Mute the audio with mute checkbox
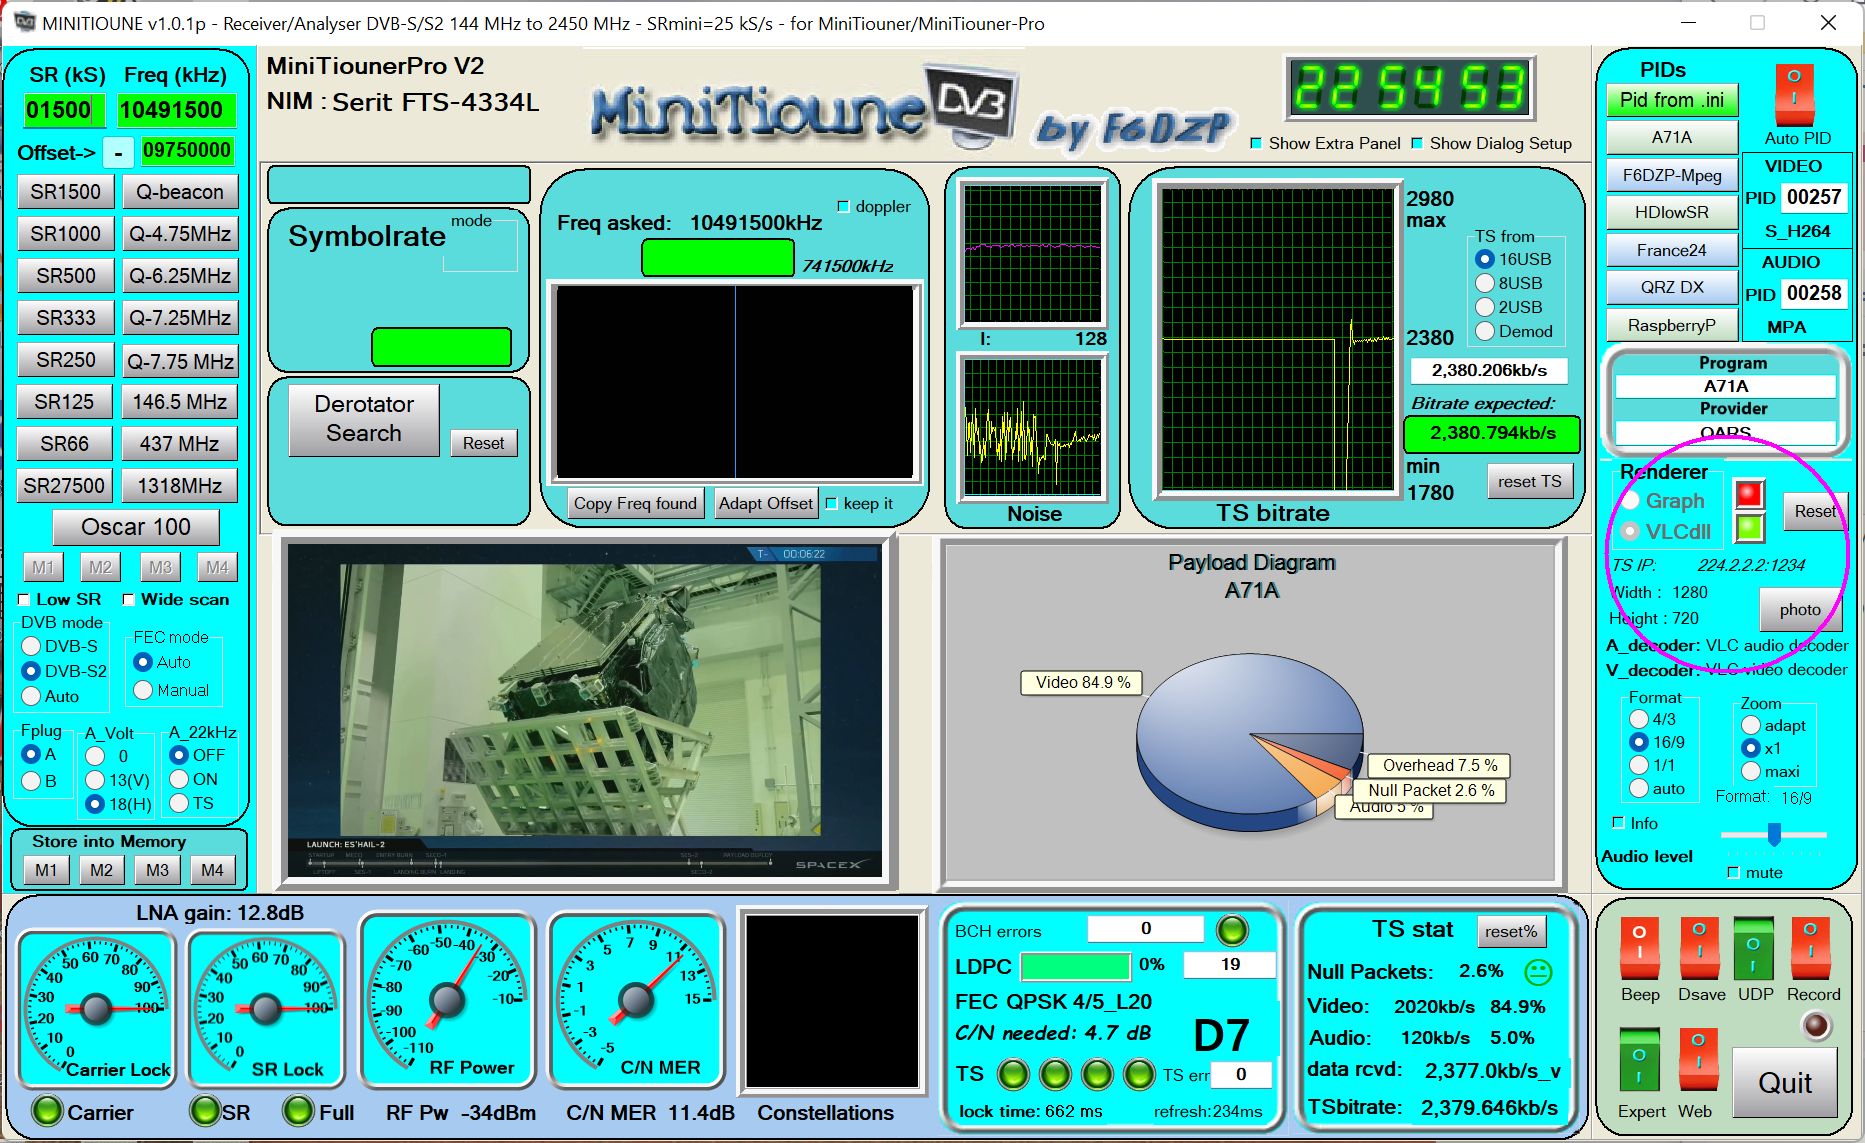 (1734, 873)
